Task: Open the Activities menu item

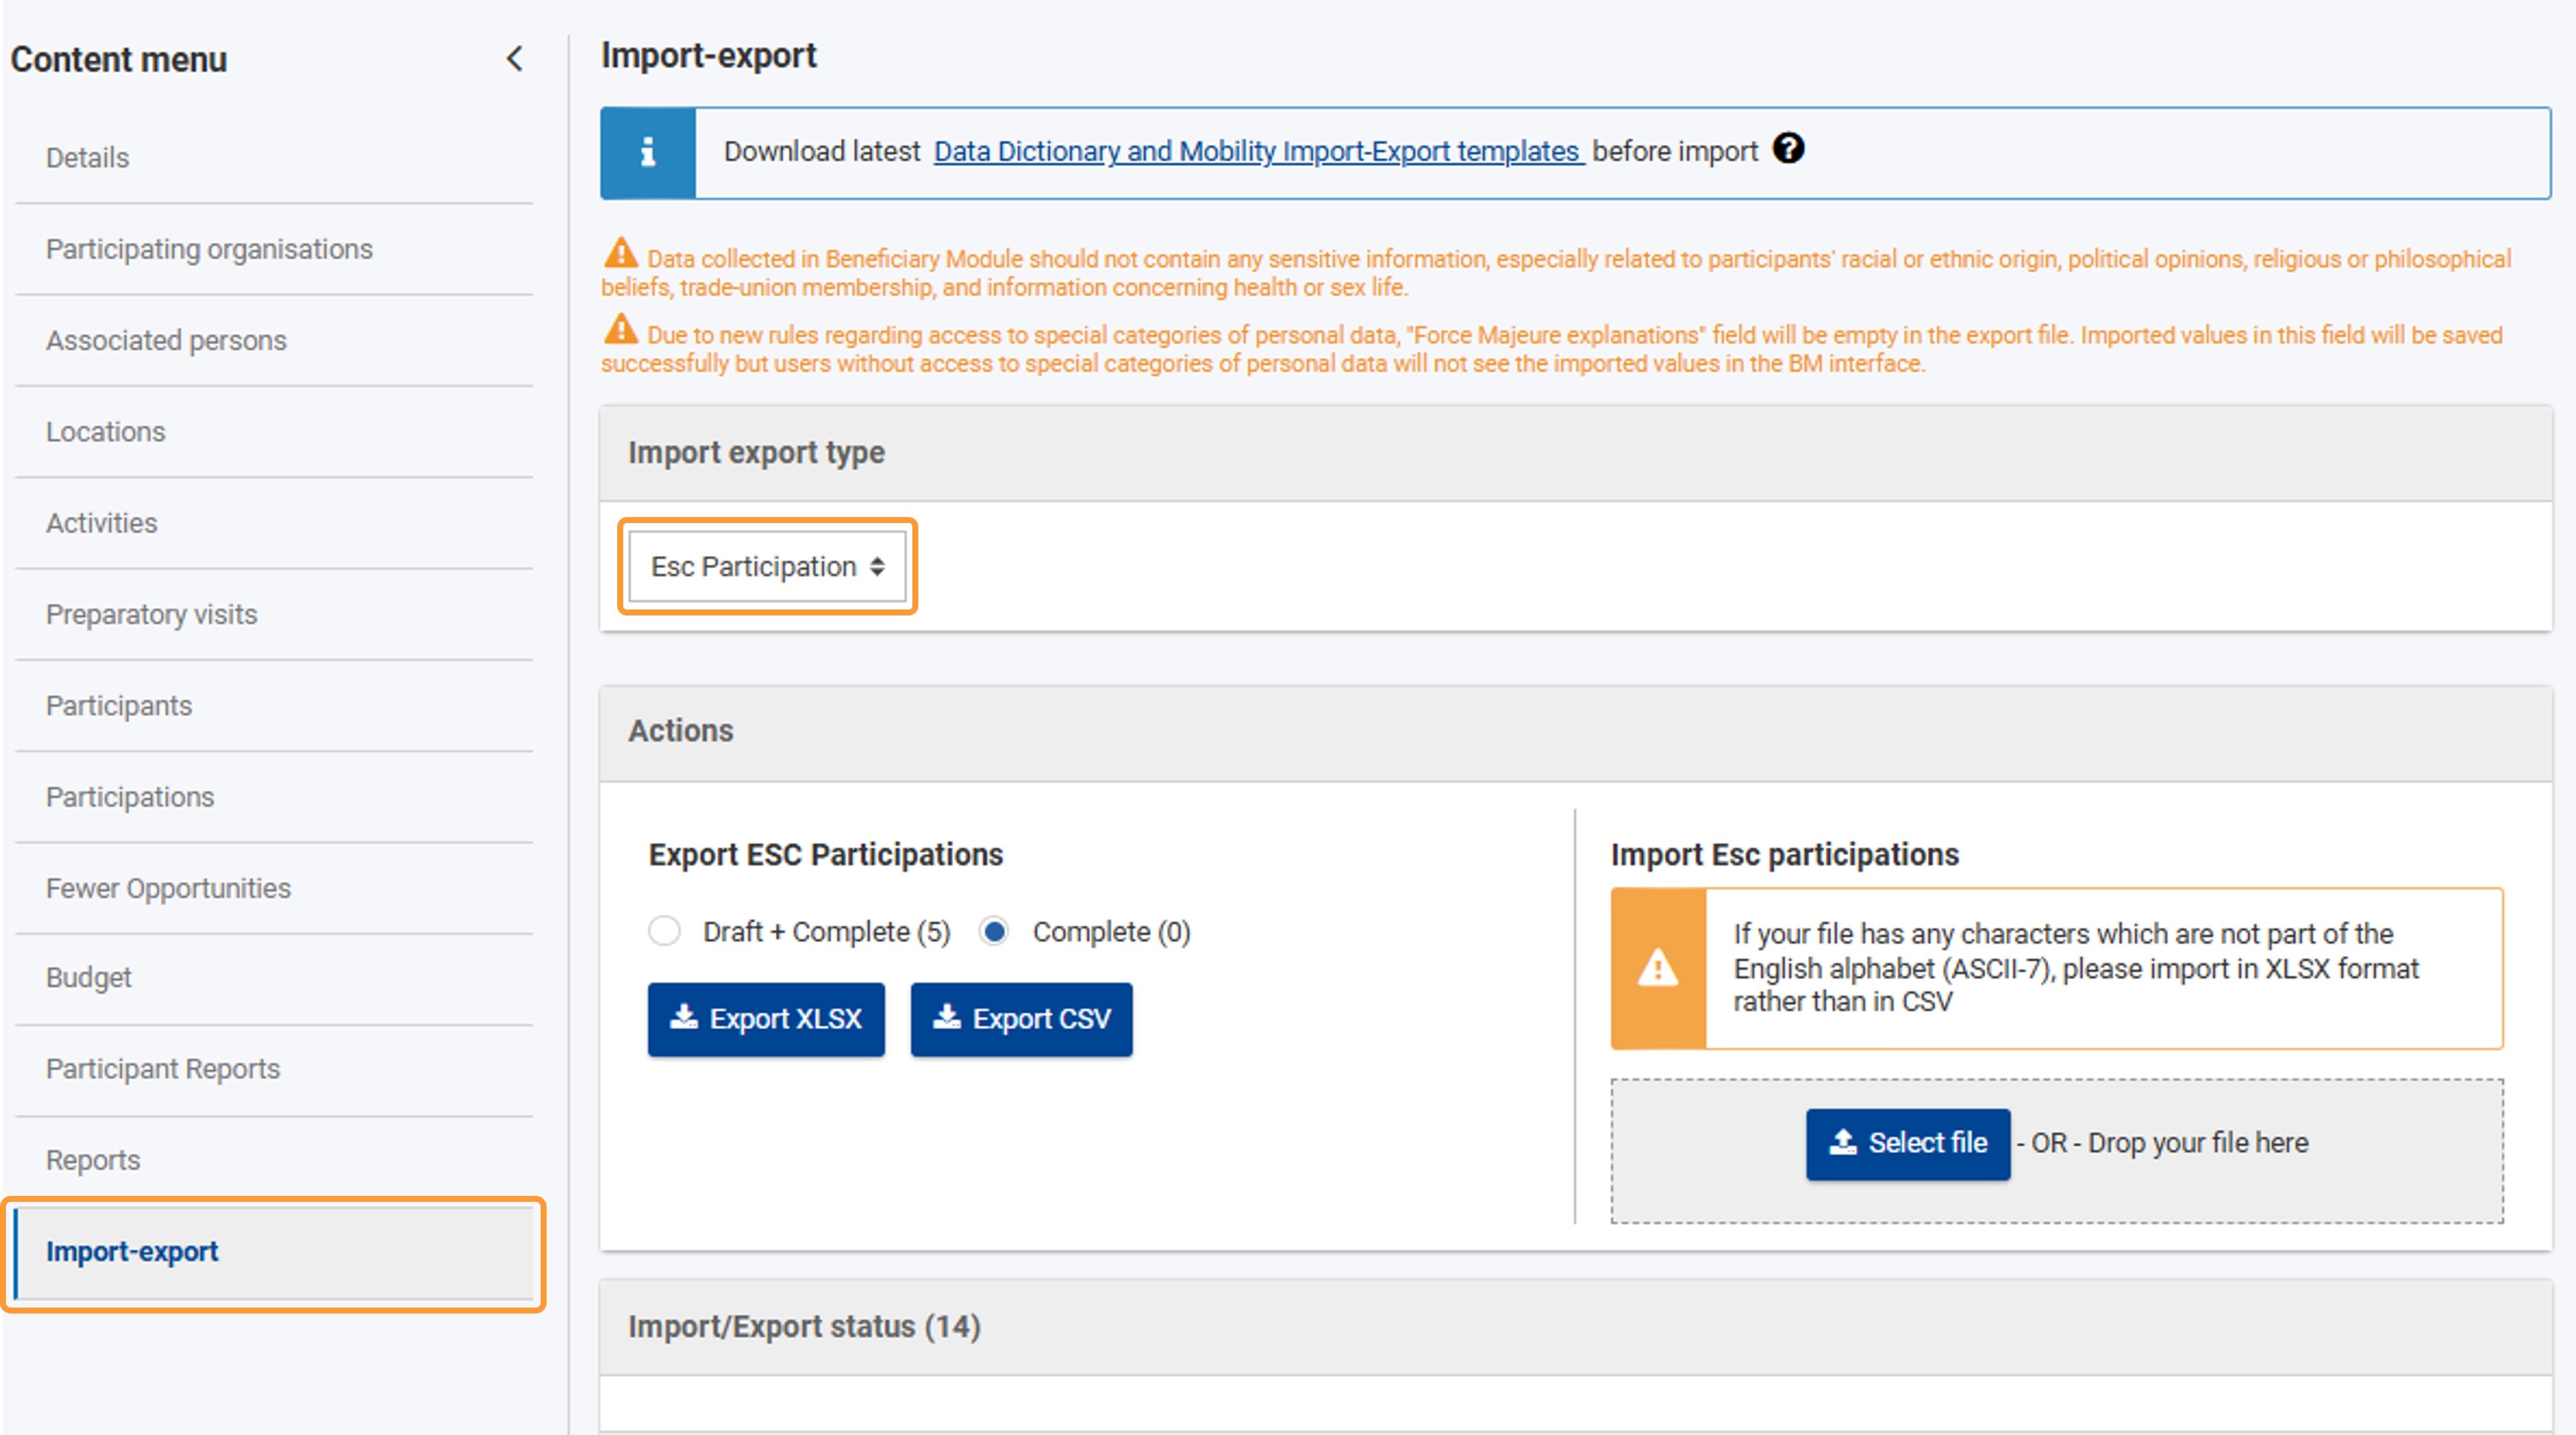Action: pos(274,523)
